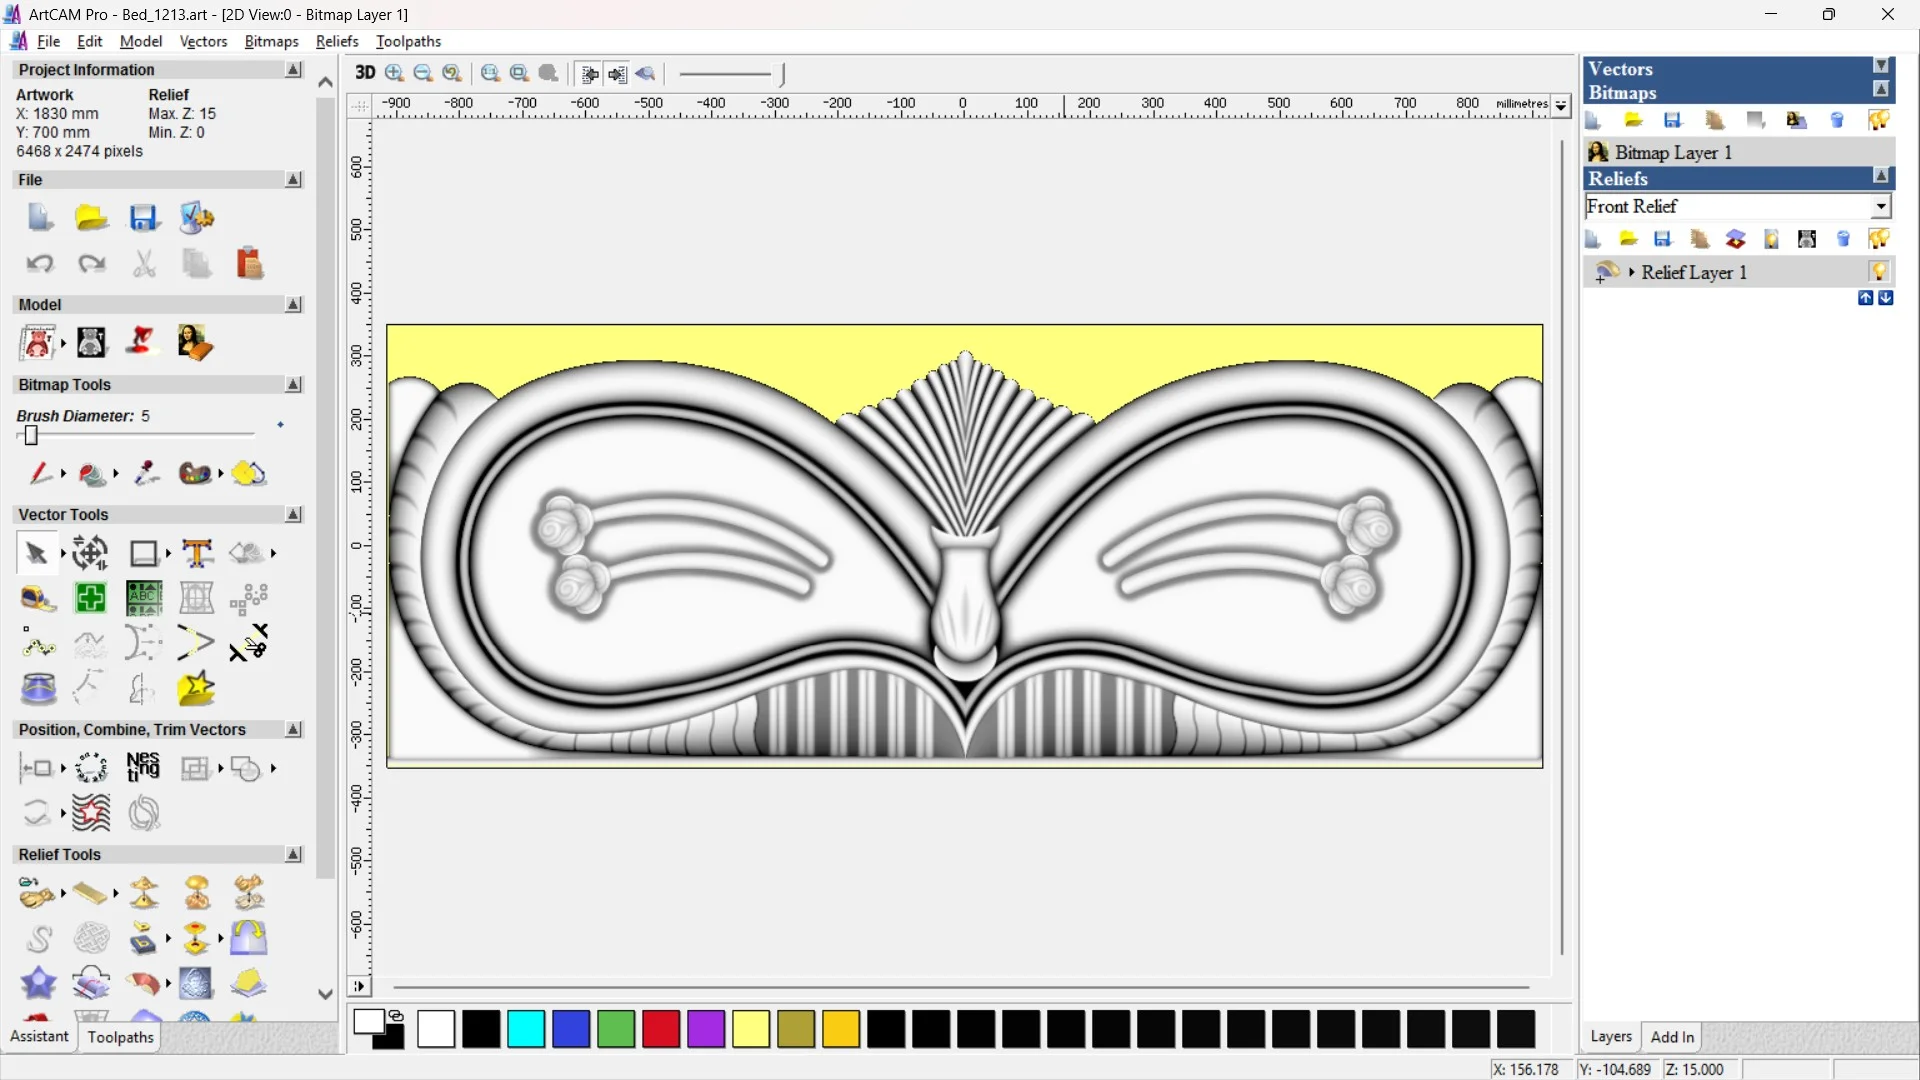Delete bitmap layer with trash icon

(x=1836, y=121)
